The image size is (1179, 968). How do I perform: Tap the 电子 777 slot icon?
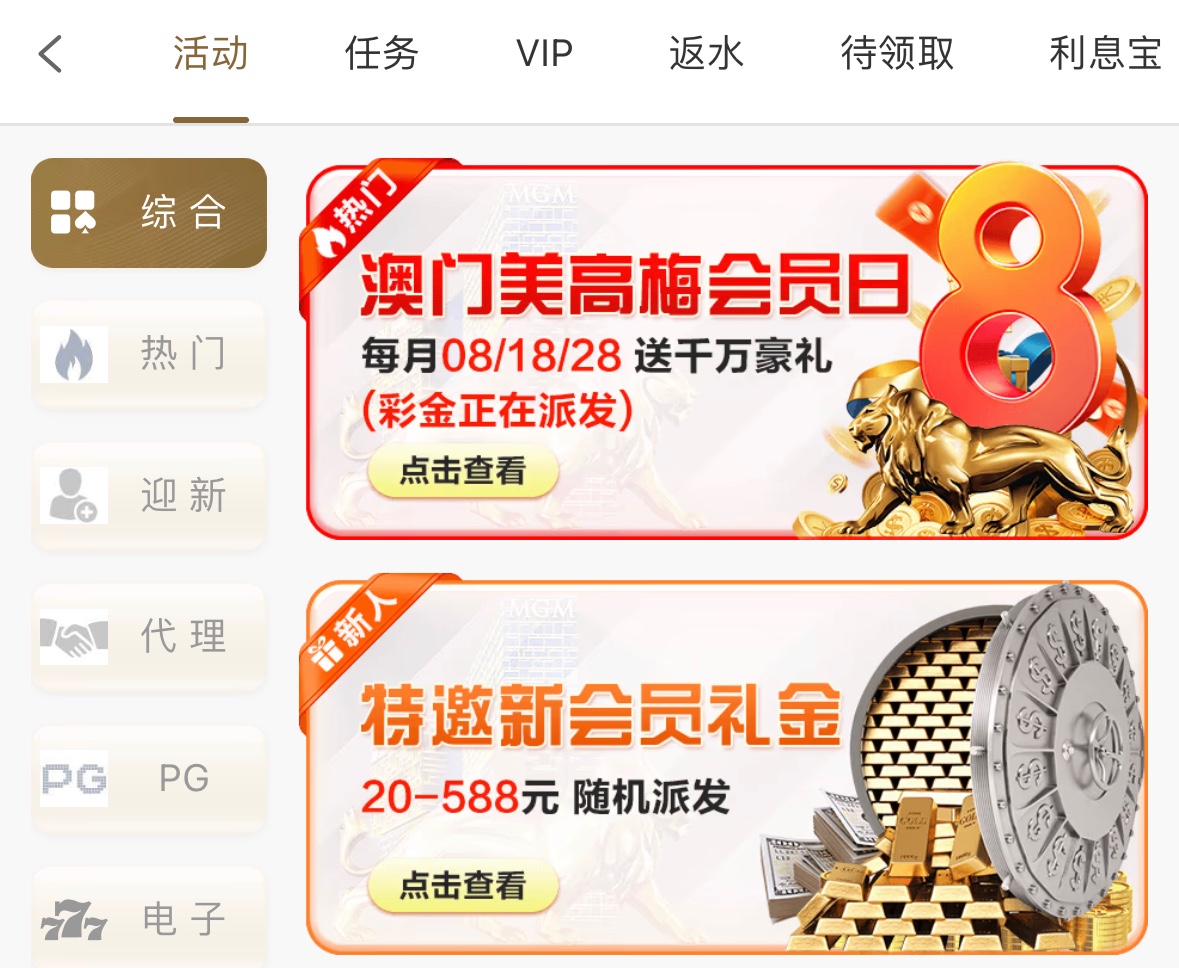coord(74,919)
